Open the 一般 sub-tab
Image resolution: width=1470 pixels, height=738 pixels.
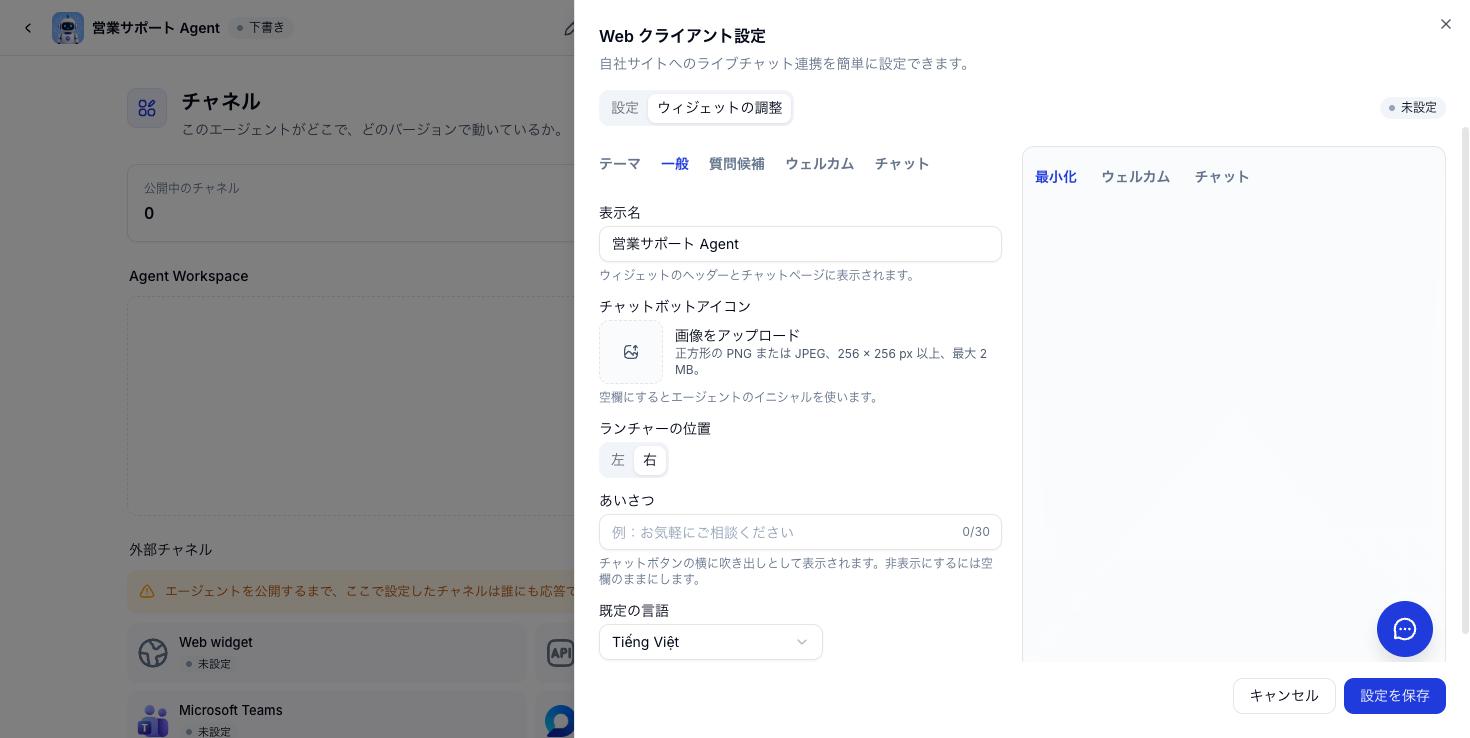click(x=675, y=164)
